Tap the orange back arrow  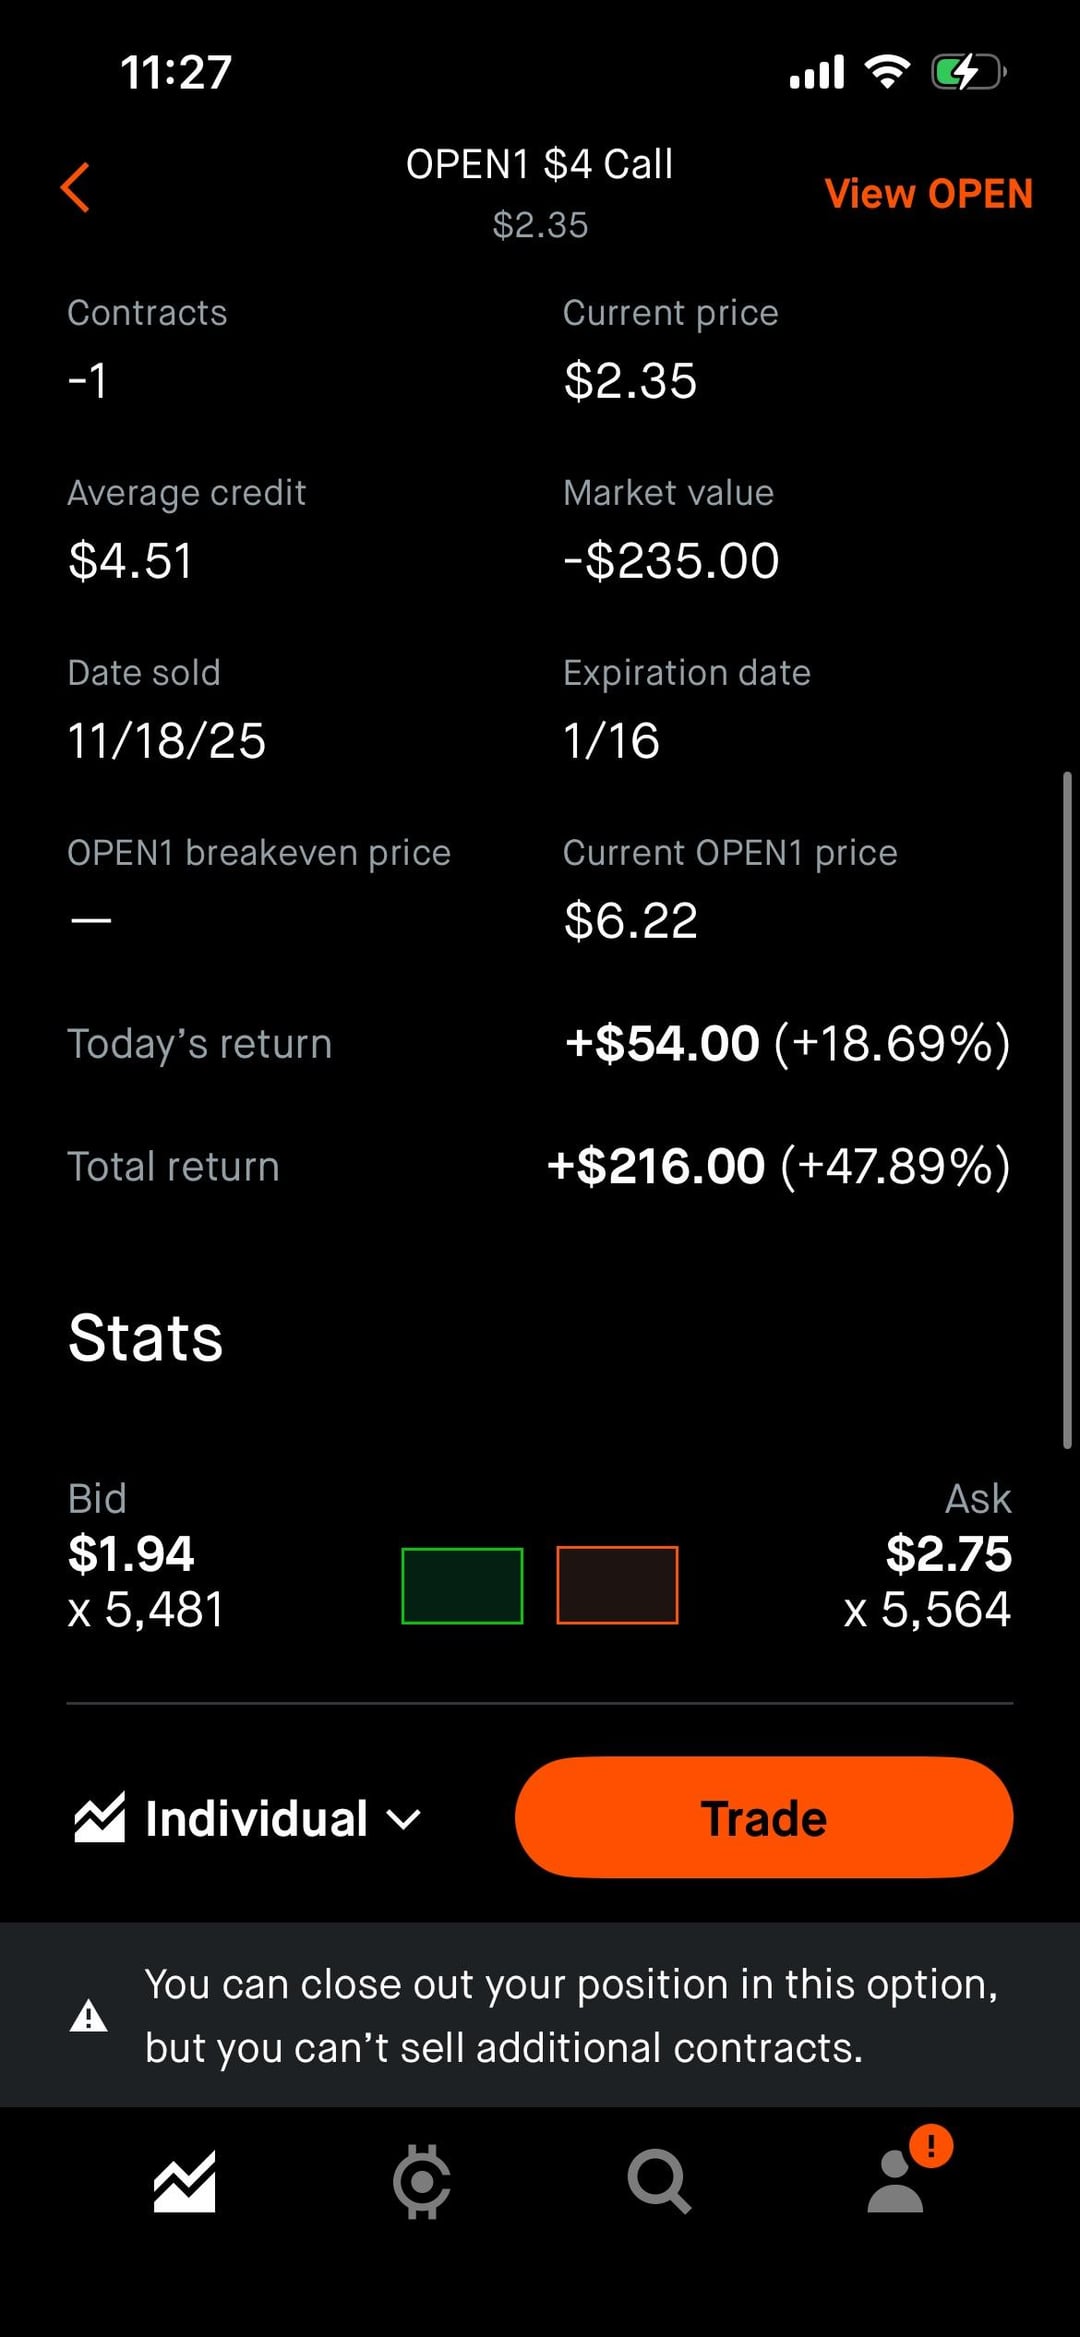click(x=76, y=187)
